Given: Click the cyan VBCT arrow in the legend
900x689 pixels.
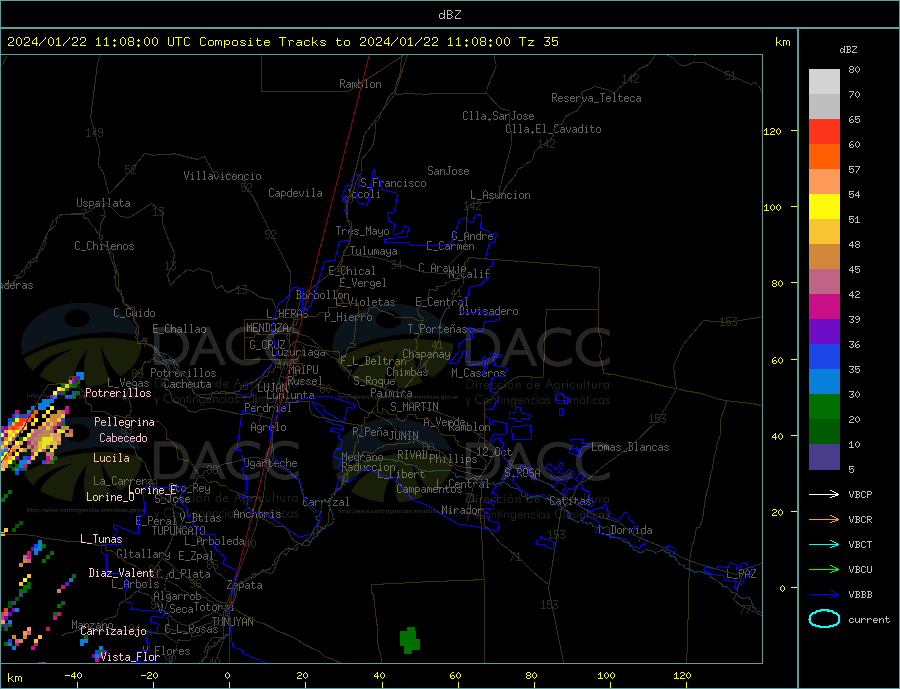Looking at the screenshot, I should coord(824,544).
